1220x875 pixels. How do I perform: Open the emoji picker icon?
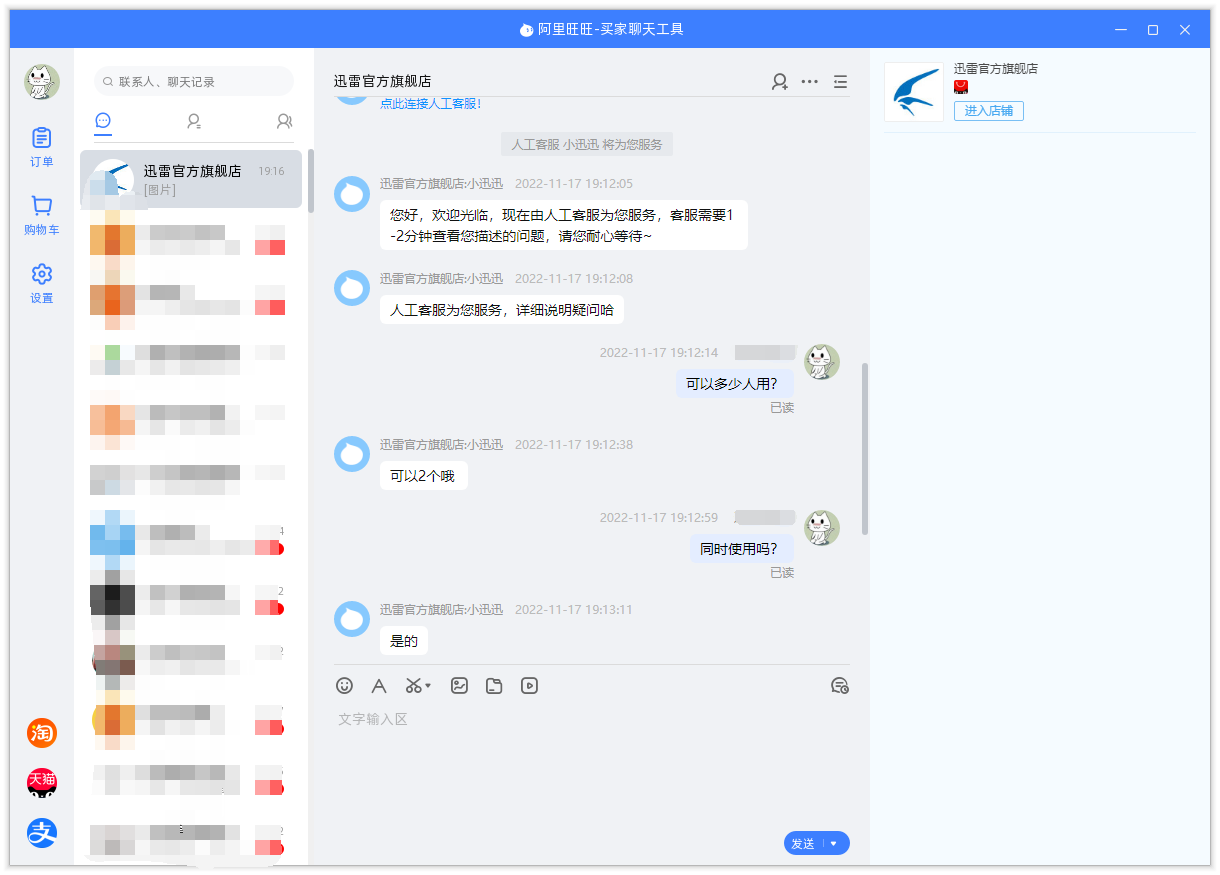coord(345,686)
